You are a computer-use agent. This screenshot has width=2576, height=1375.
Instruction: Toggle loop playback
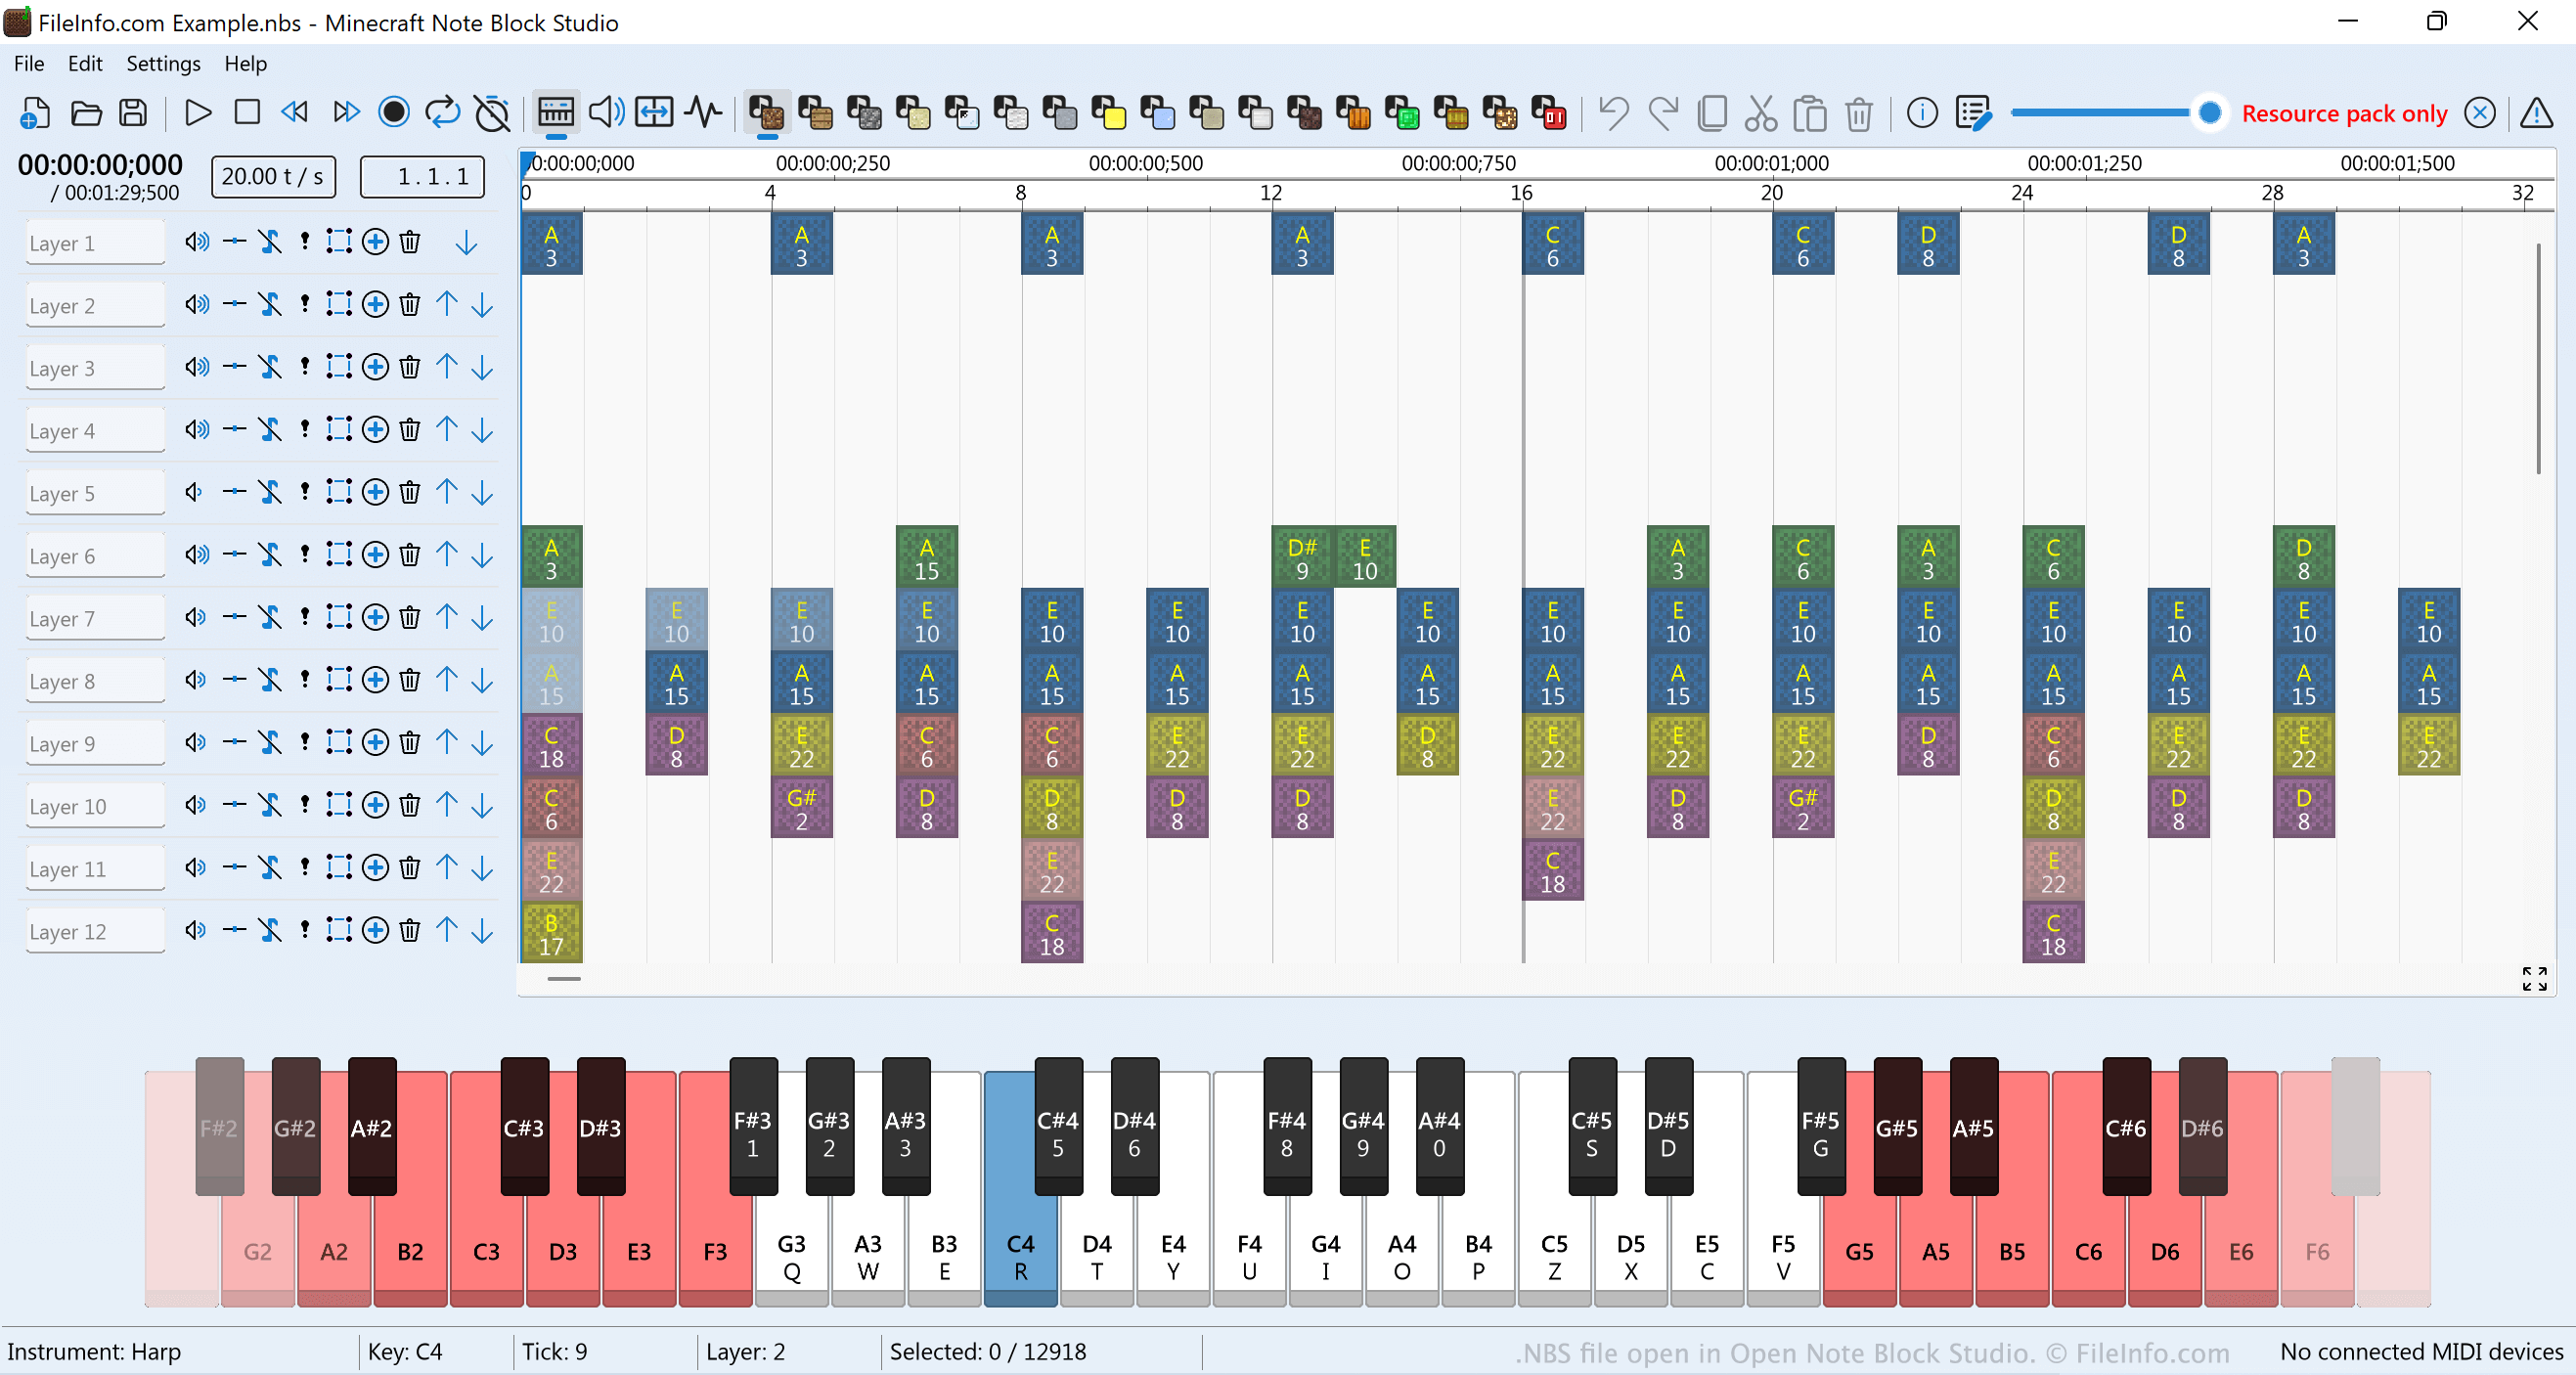pos(443,113)
